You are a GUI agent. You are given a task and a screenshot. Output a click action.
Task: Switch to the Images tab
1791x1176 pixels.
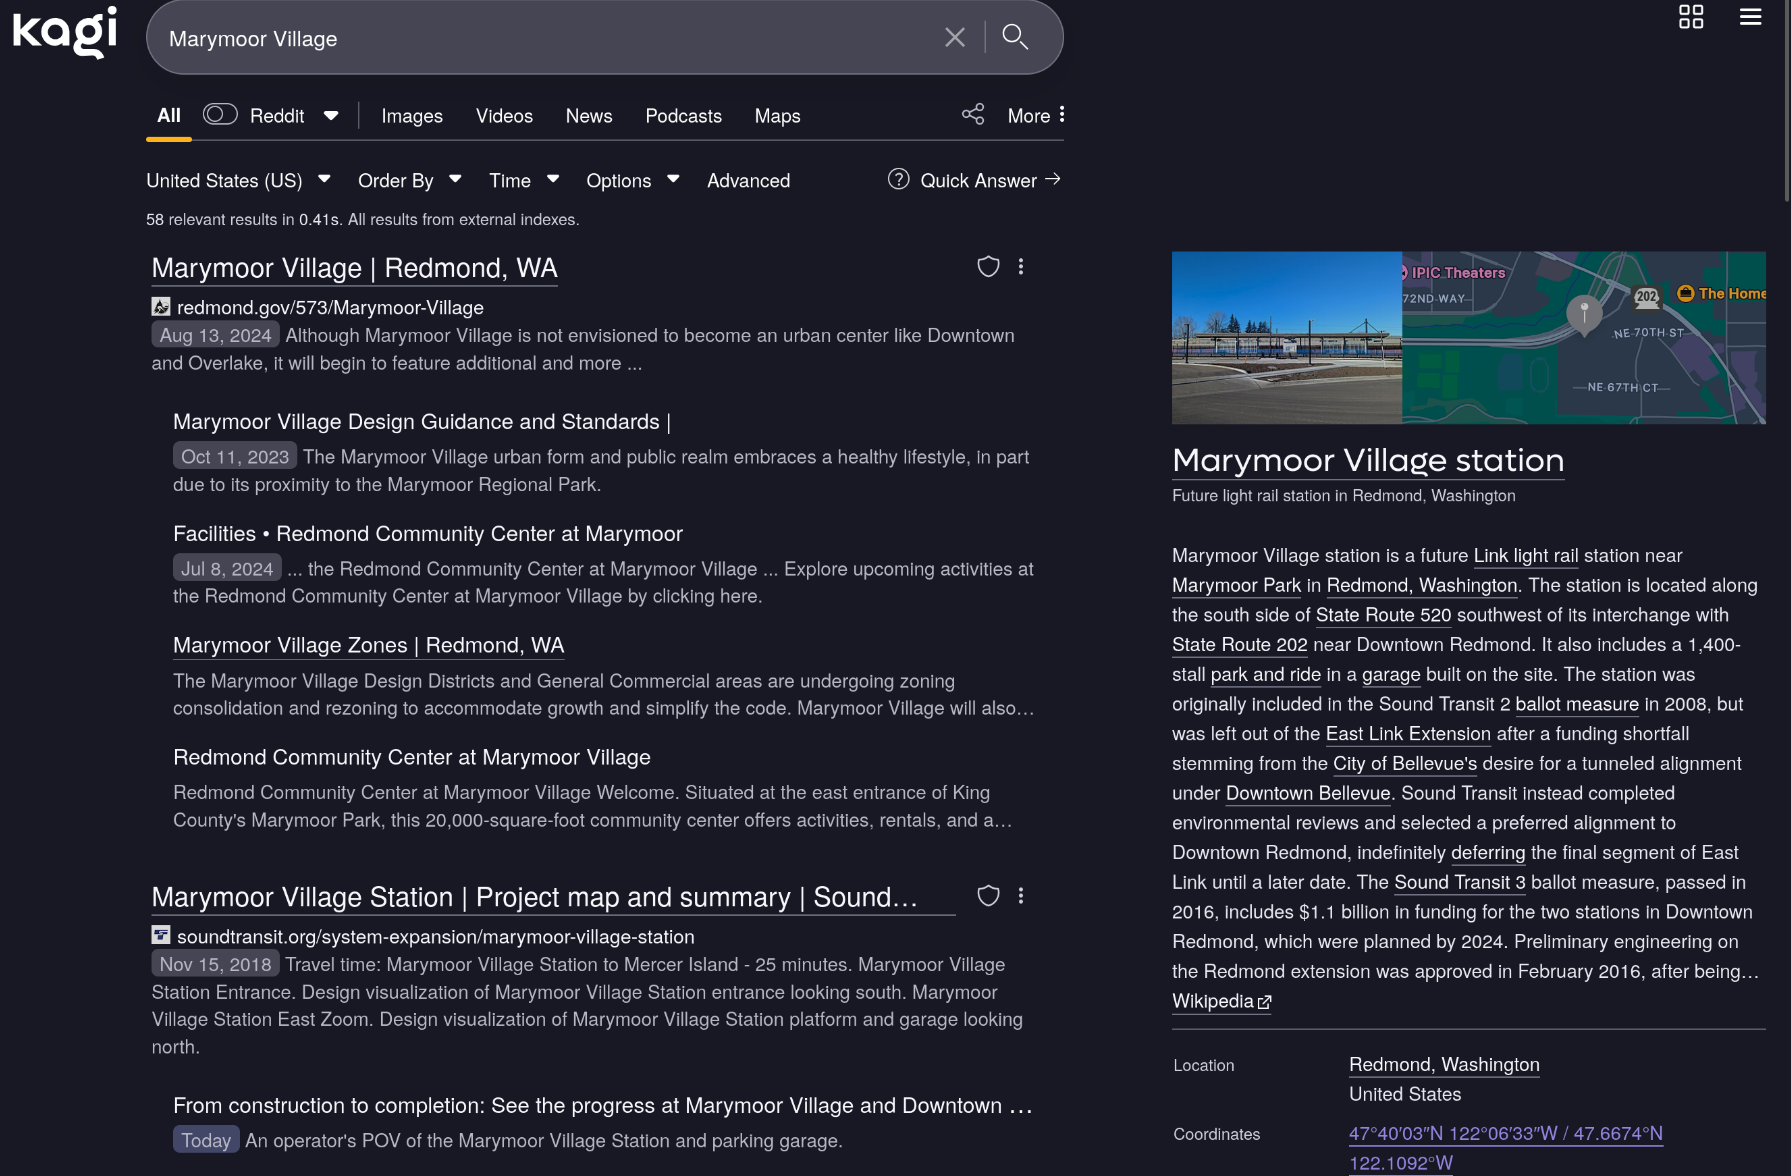[x=411, y=116]
